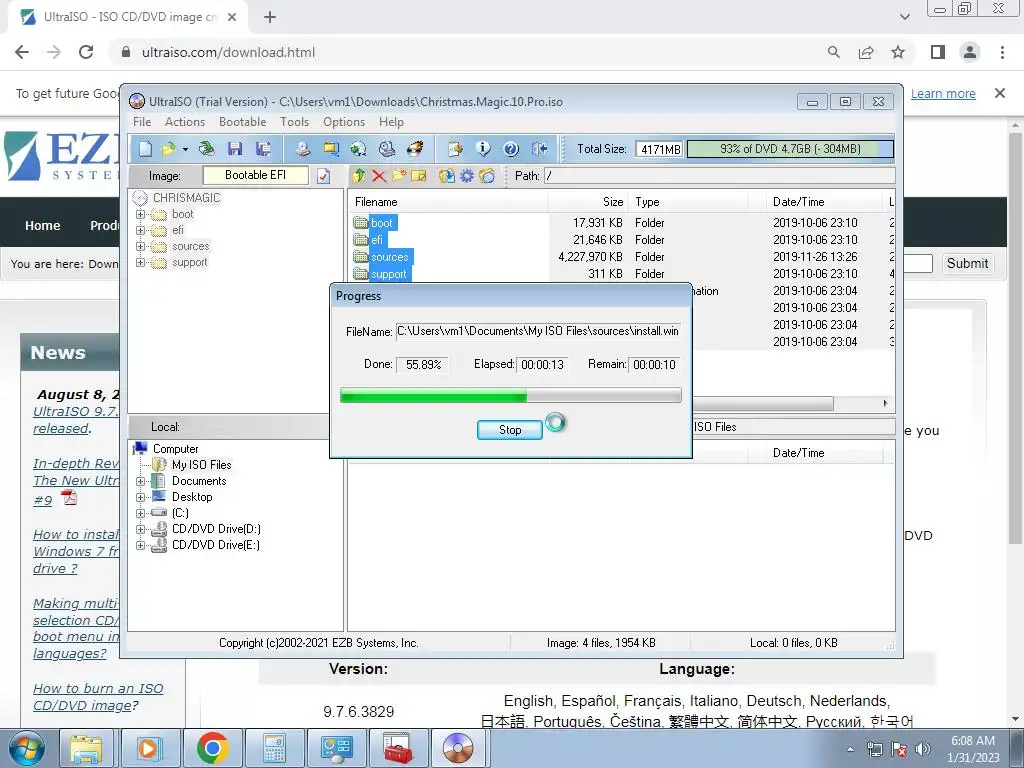Click the Total Size value box
The width and height of the screenshot is (1024, 768).
(x=660, y=149)
